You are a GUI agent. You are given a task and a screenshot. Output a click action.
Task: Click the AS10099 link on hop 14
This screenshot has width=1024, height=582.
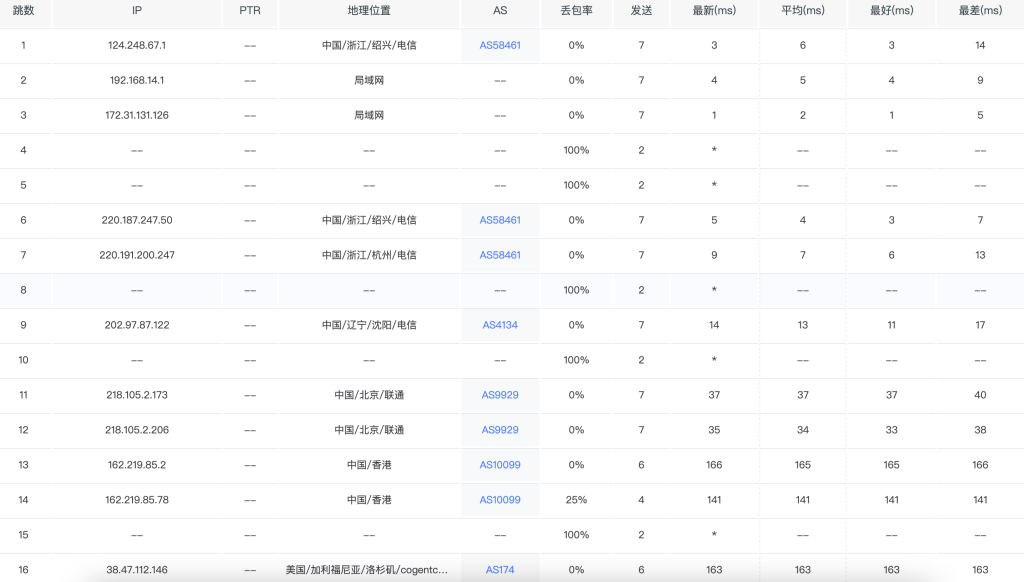(x=499, y=500)
